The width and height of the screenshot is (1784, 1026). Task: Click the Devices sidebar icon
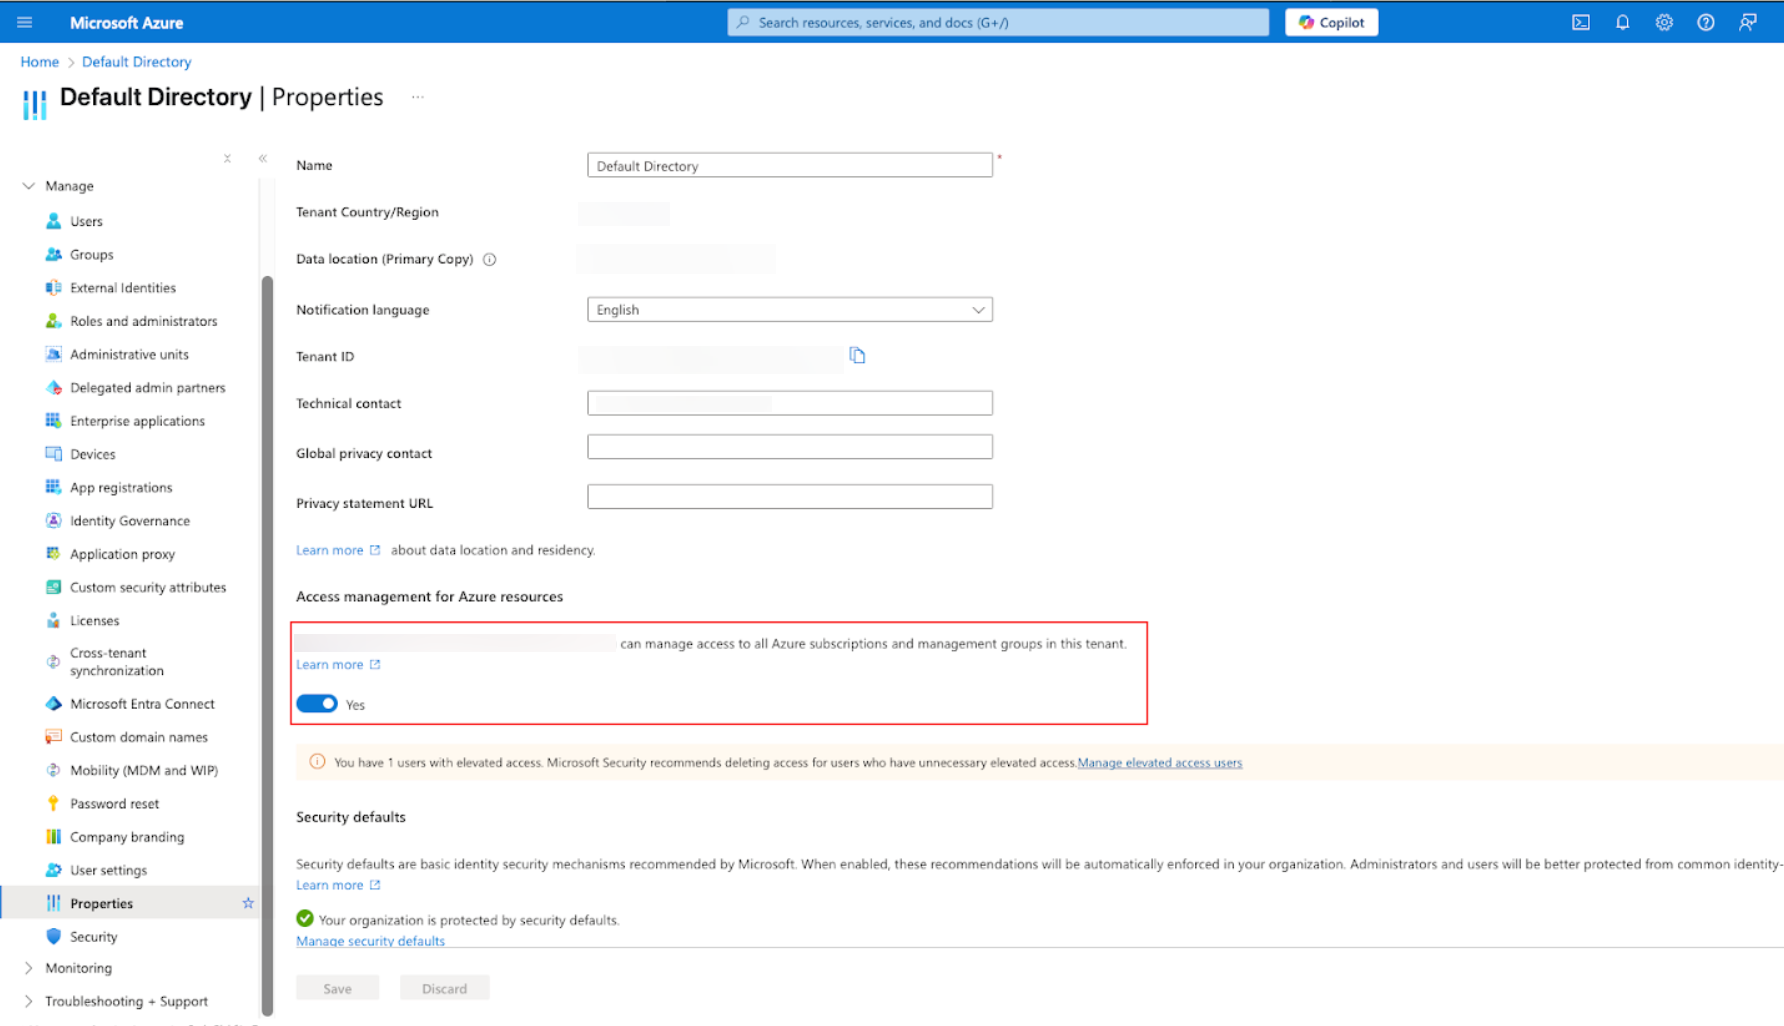point(54,454)
